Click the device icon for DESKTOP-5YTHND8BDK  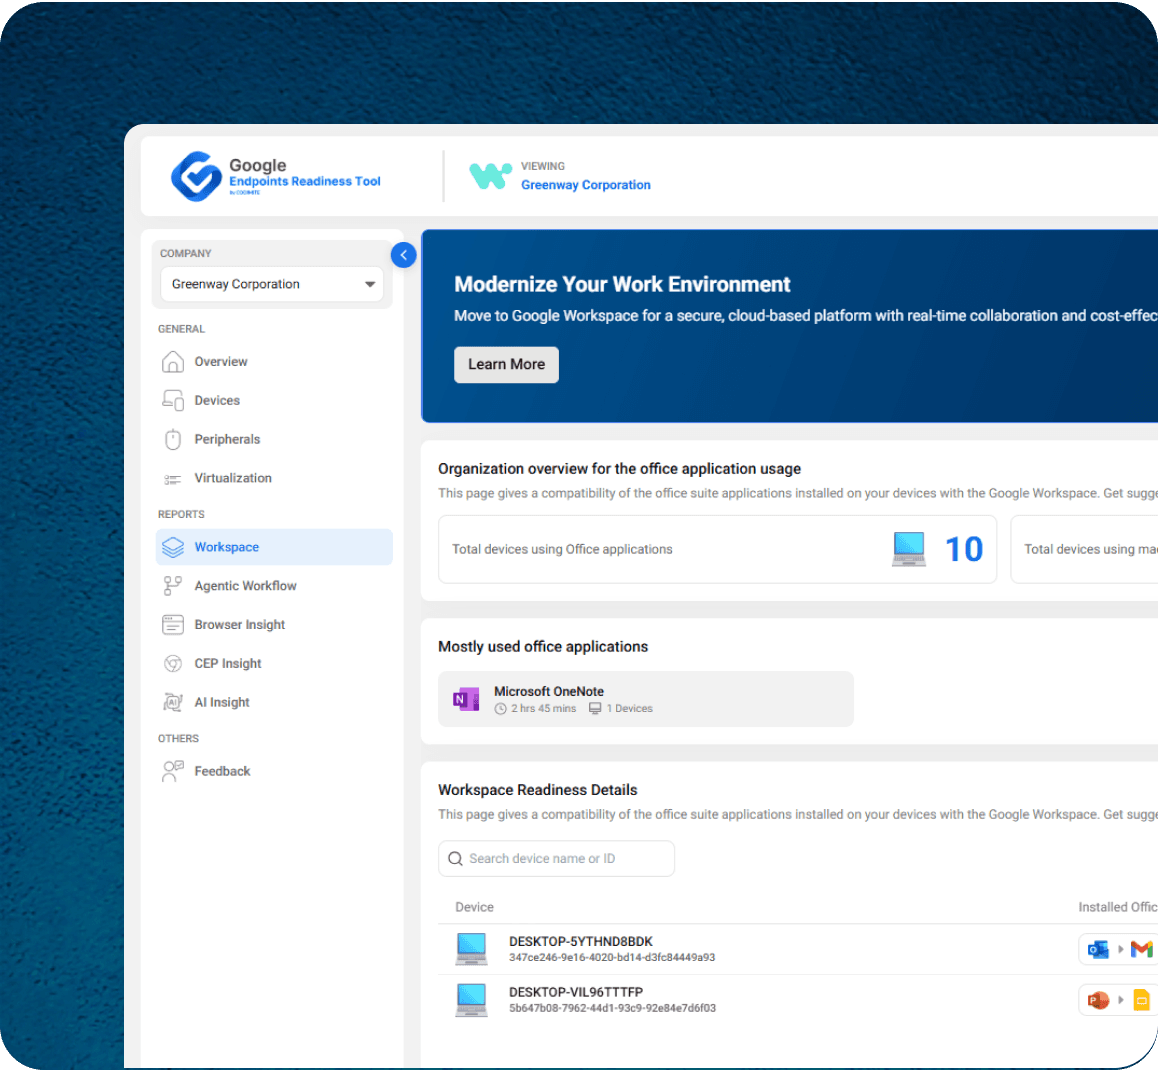471,949
